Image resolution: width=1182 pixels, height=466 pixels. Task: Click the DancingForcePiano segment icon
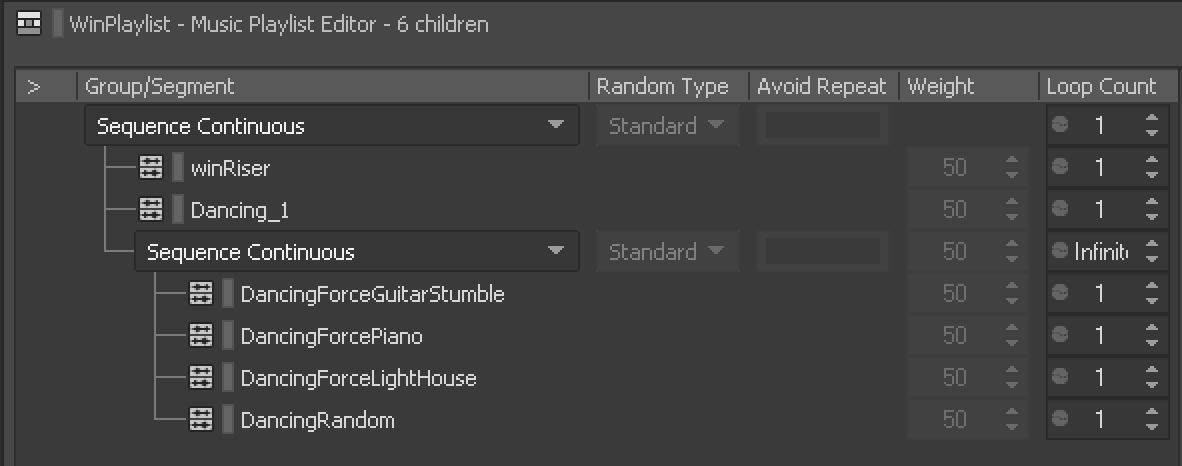201,336
